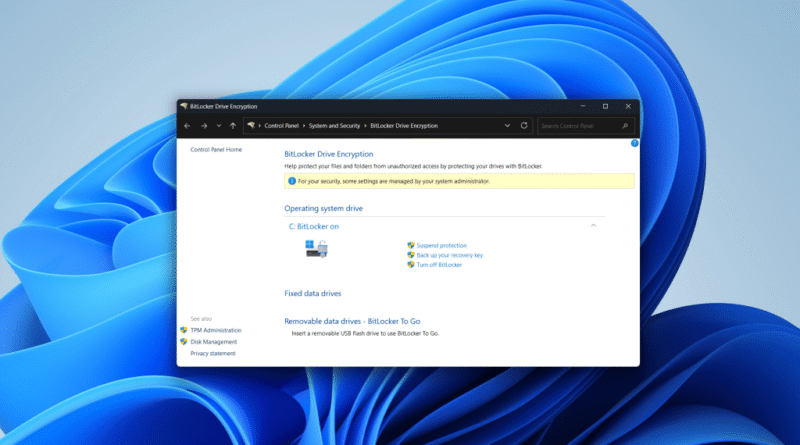Image resolution: width=800 pixels, height=445 pixels.
Task: Refresh the Control Panel view
Action: (524, 126)
